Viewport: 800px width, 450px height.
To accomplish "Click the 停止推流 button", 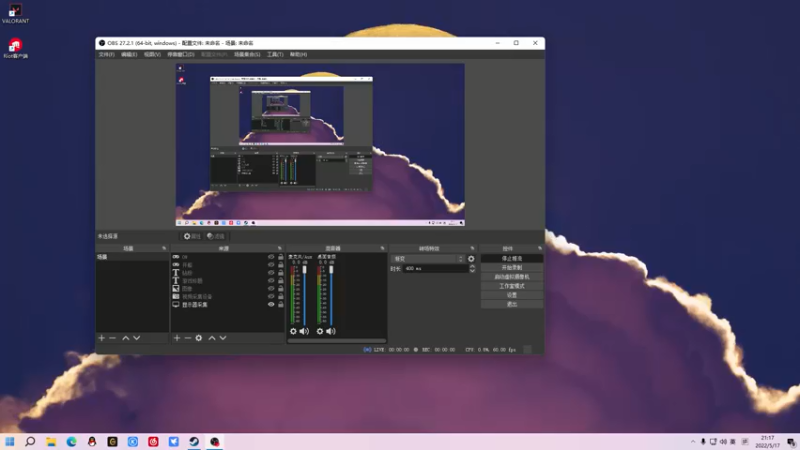I will pos(512,259).
